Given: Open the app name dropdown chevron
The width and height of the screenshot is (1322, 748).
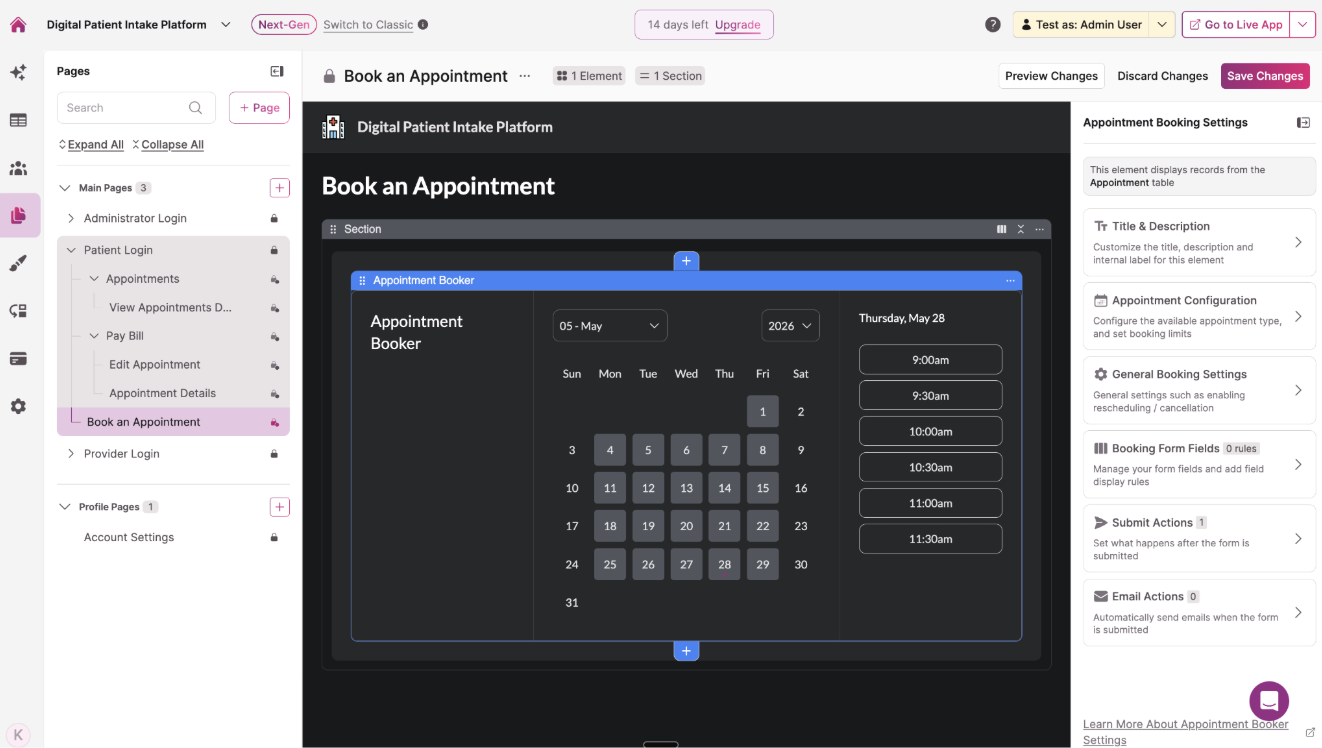Looking at the screenshot, I should click(225, 25).
